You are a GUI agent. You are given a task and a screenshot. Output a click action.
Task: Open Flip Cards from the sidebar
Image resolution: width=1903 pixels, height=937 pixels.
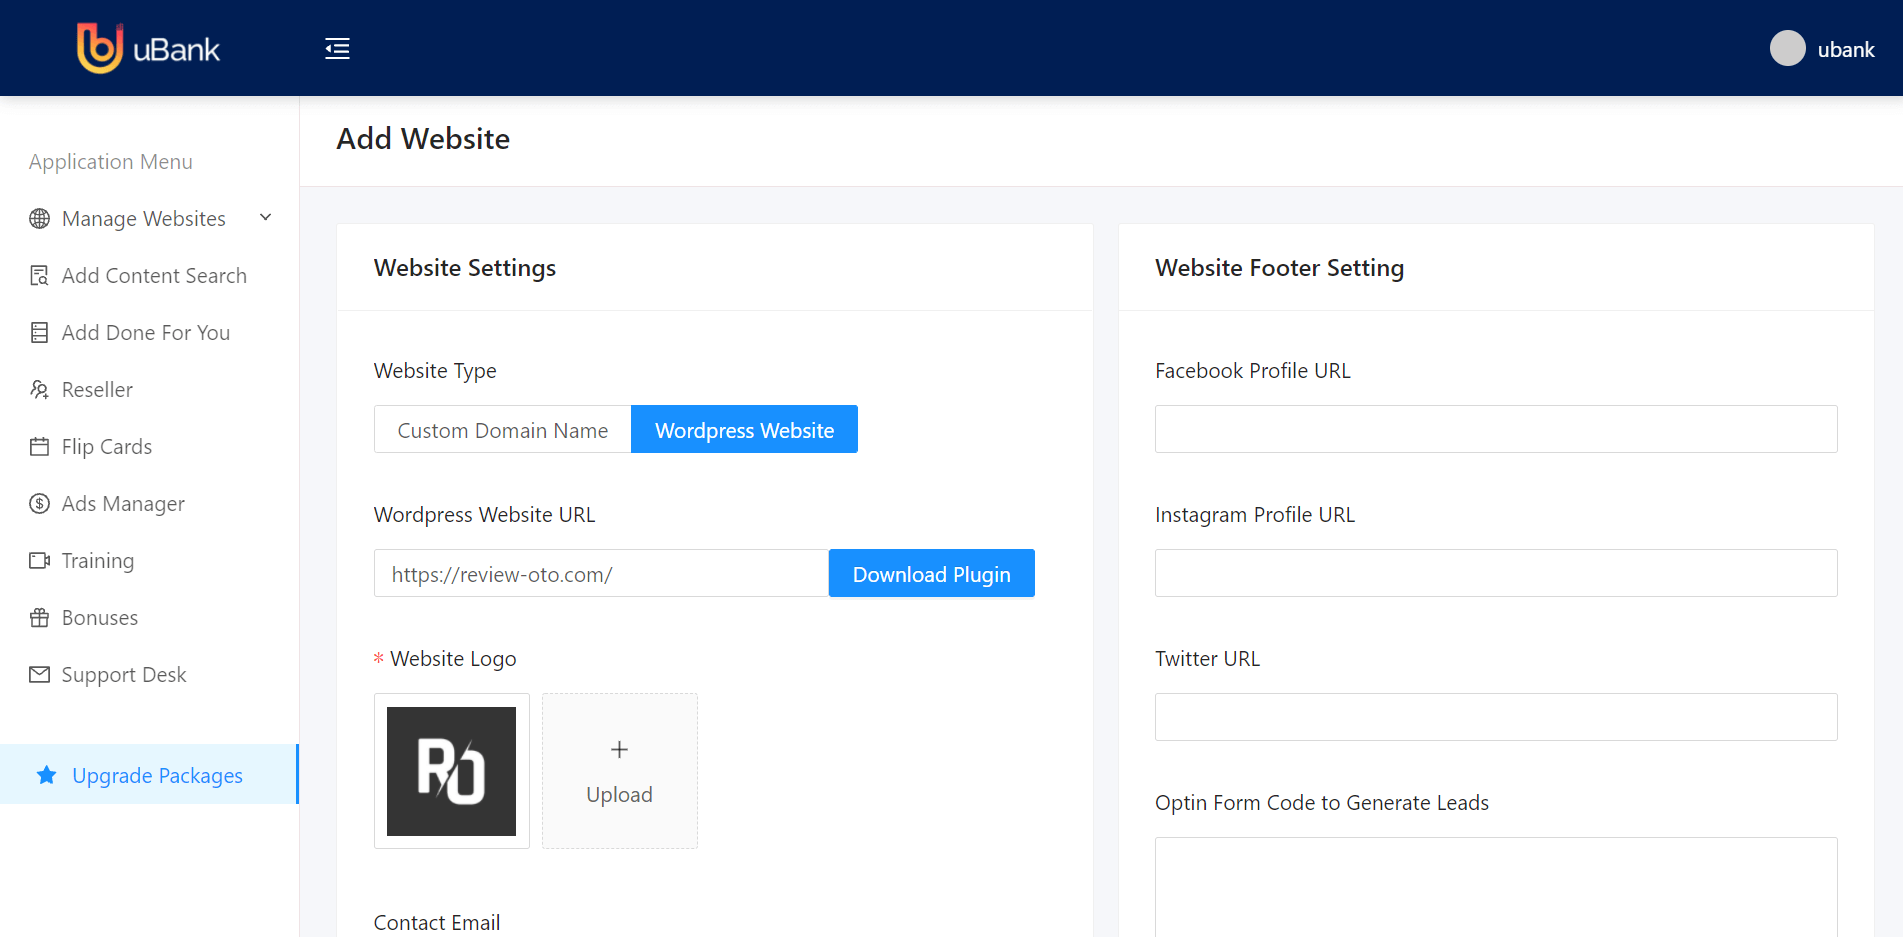point(107,447)
